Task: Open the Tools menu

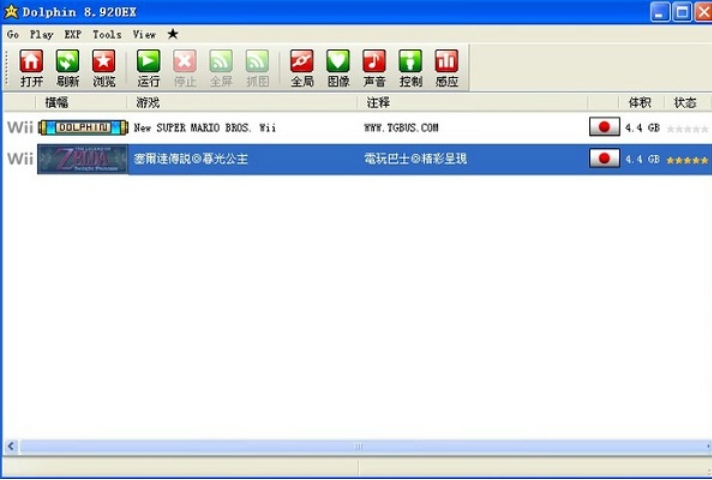Action: tap(107, 35)
